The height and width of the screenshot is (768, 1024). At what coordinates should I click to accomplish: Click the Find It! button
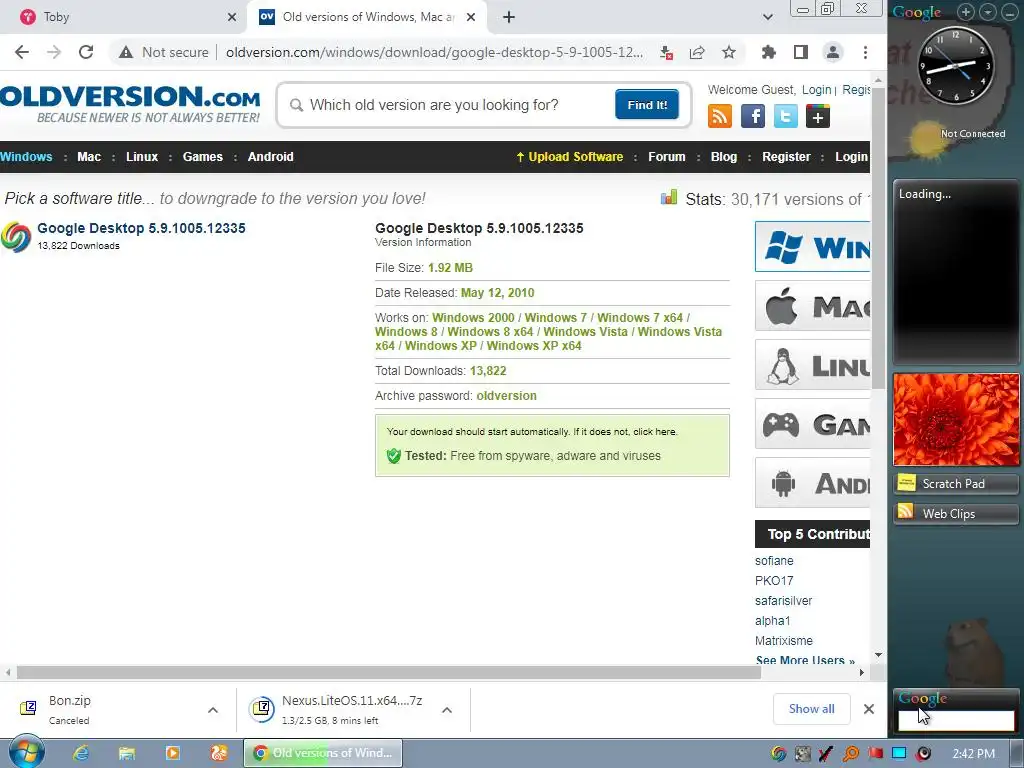coord(647,104)
